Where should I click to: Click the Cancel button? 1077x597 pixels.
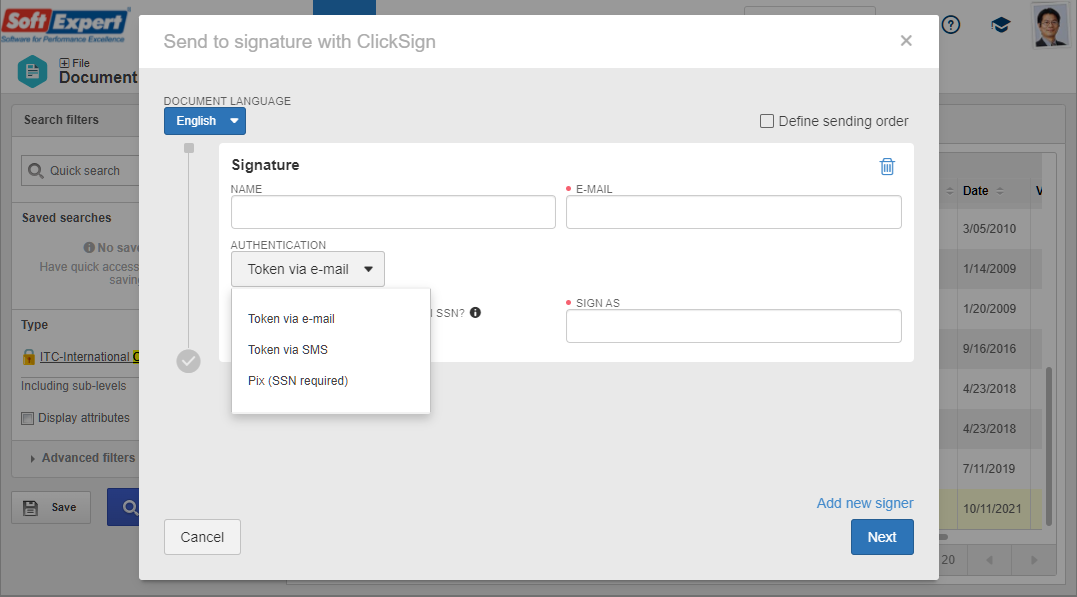click(x=202, y=537)
